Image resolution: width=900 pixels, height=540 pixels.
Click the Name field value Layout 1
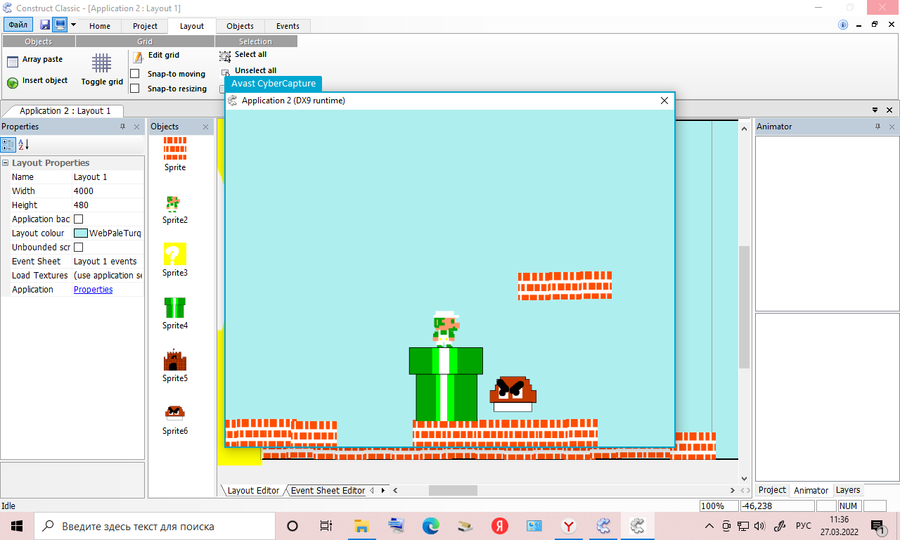107,177
